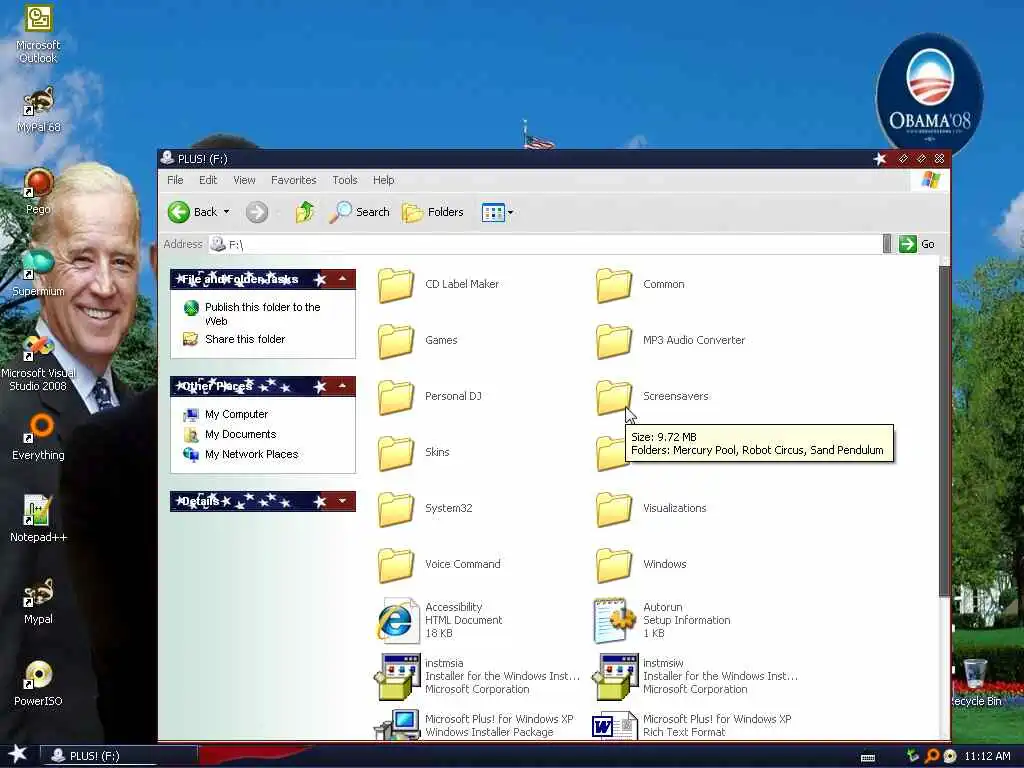
Task: Select the Personal DJ folder
Action: (430, 396)
